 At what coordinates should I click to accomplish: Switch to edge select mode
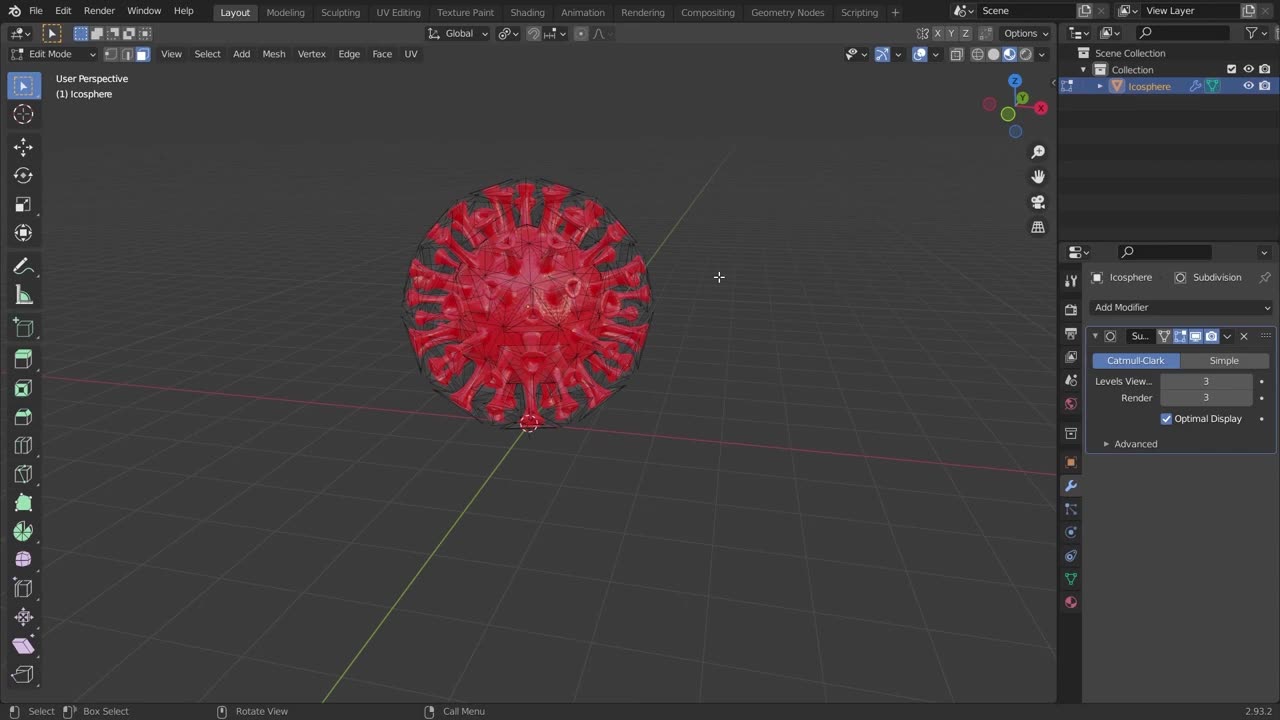tap(127, 54)
